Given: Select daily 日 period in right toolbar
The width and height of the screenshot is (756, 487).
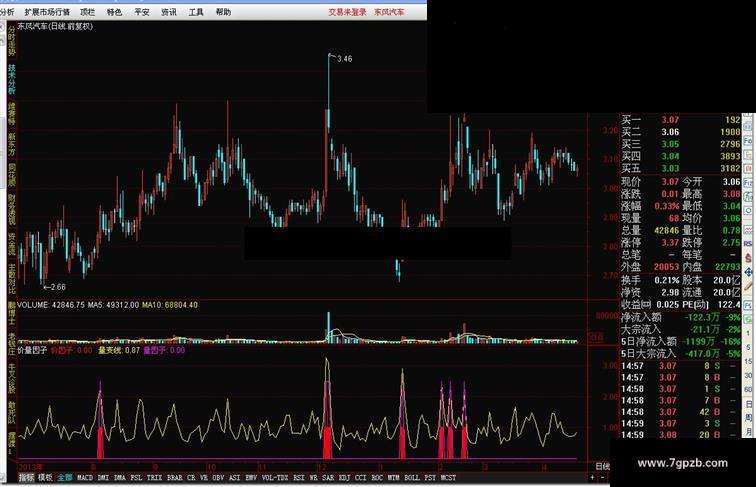Looking at the screenshot, I should 749,405.
